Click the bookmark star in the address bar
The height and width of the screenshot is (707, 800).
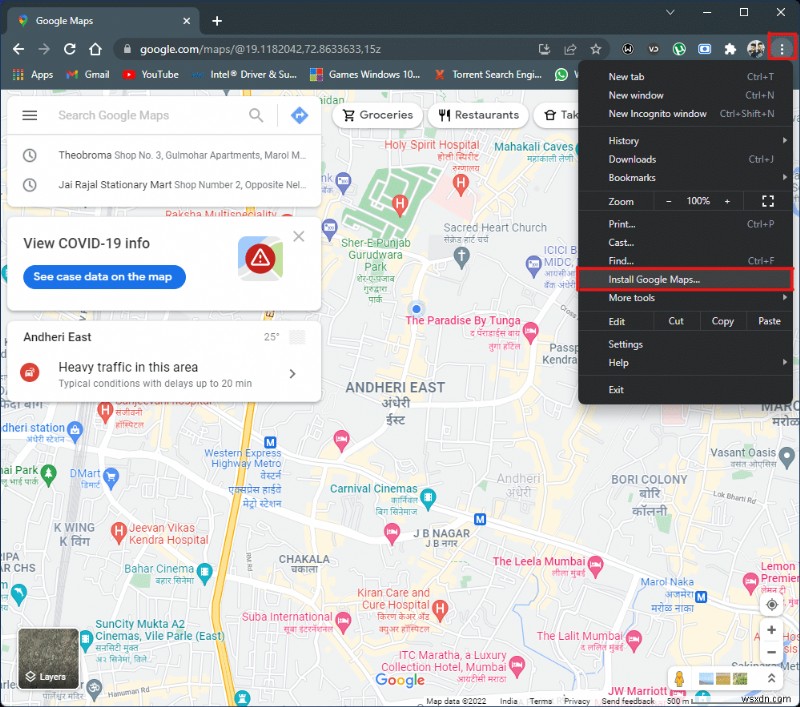pos(595,48)
